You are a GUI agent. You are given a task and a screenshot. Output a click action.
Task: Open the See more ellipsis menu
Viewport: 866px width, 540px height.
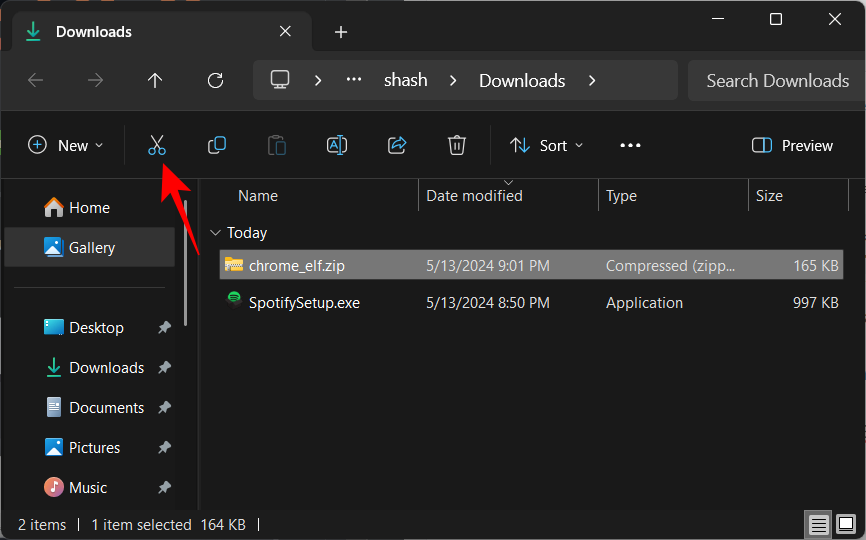pyautogui.click(x=630, y=146)
